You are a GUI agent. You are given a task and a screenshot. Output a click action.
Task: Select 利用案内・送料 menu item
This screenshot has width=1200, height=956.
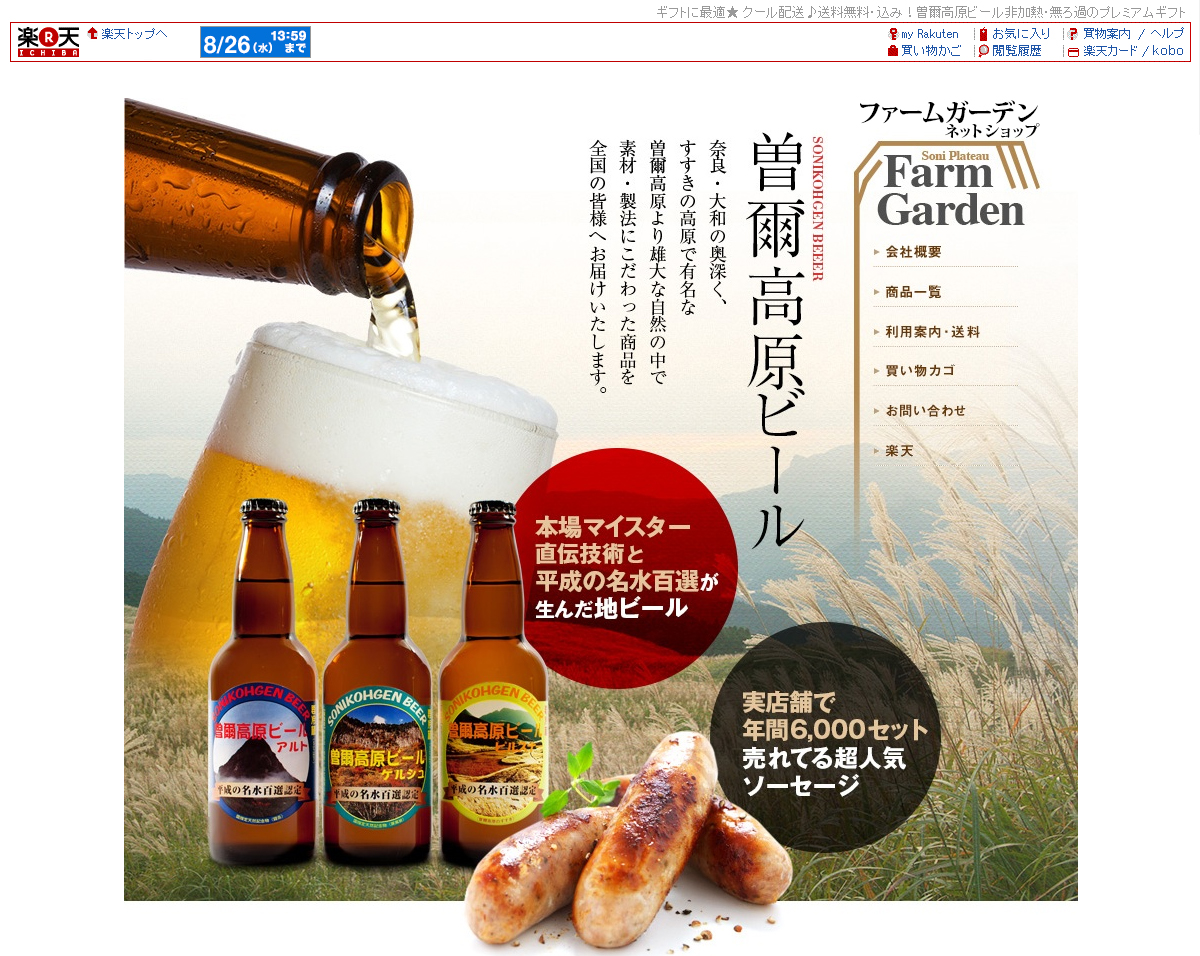[x=932, y=332]
